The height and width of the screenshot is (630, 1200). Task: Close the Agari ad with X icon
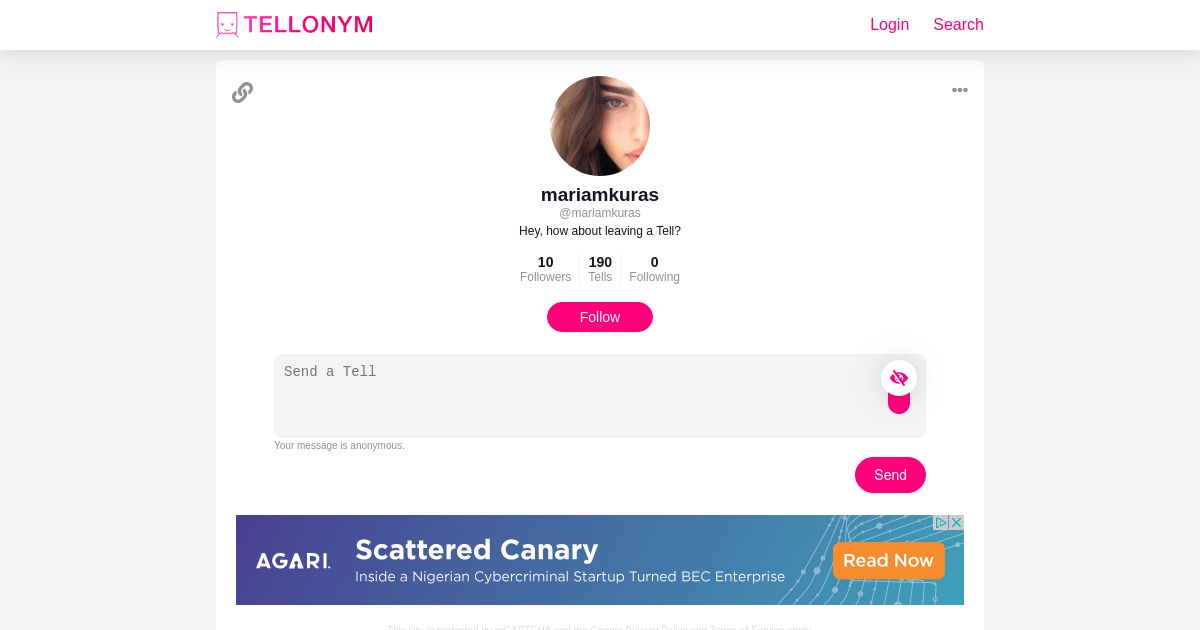pyautogui.click(x=957, y=523)
